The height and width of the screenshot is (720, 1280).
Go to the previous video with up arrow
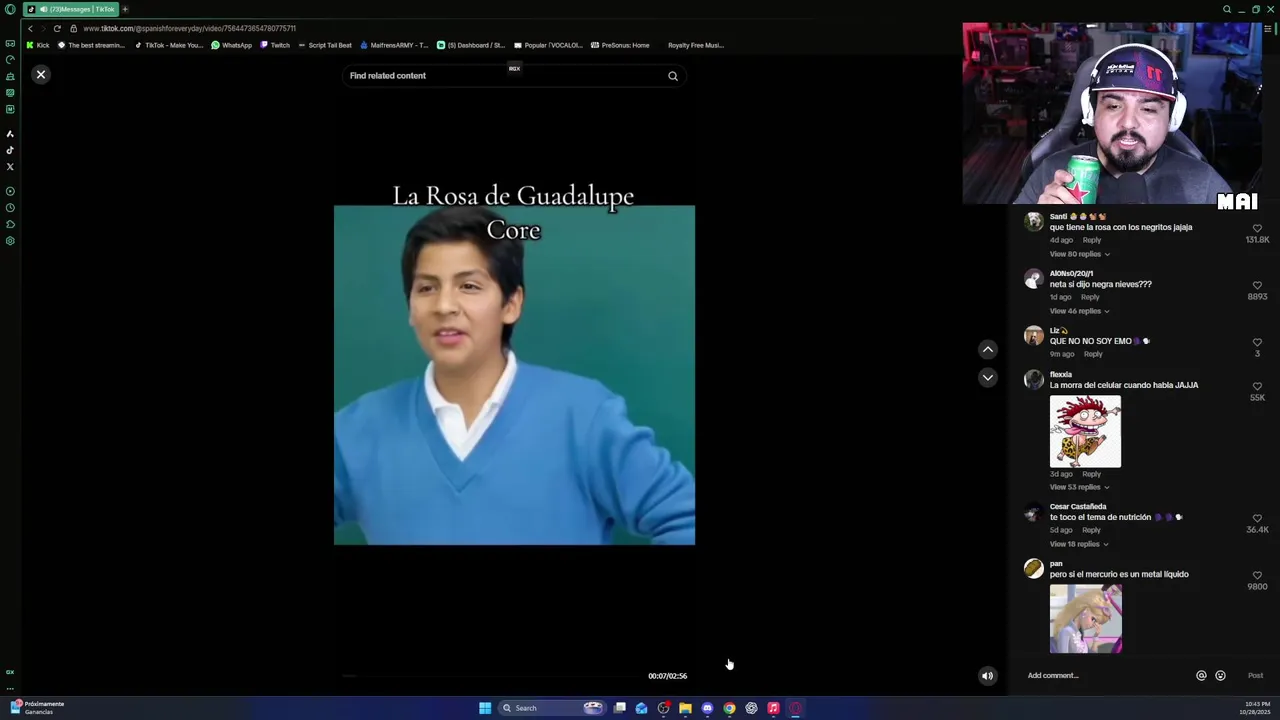pos(987,349)
